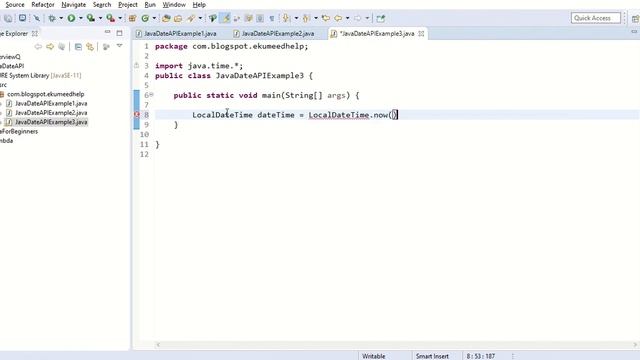The height and width of the screenshot is (360, 640).
Task: Click Package Explorer Up icon
Action: pos(62,47)
